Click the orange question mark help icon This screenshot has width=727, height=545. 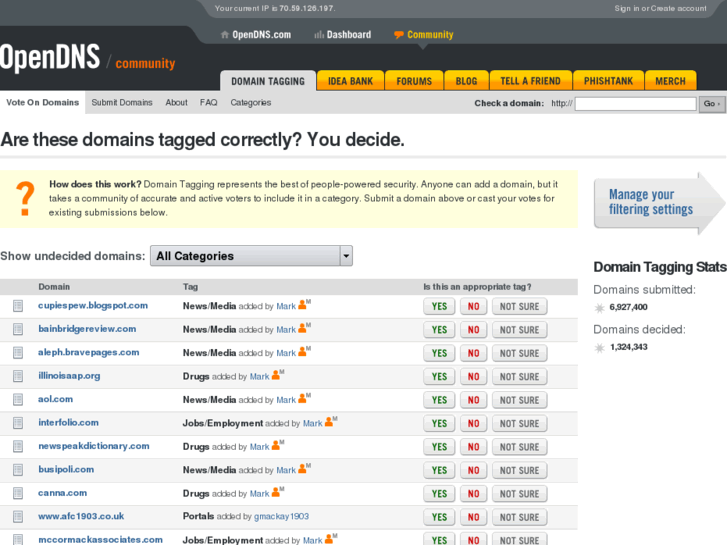[x=25, y=199]
